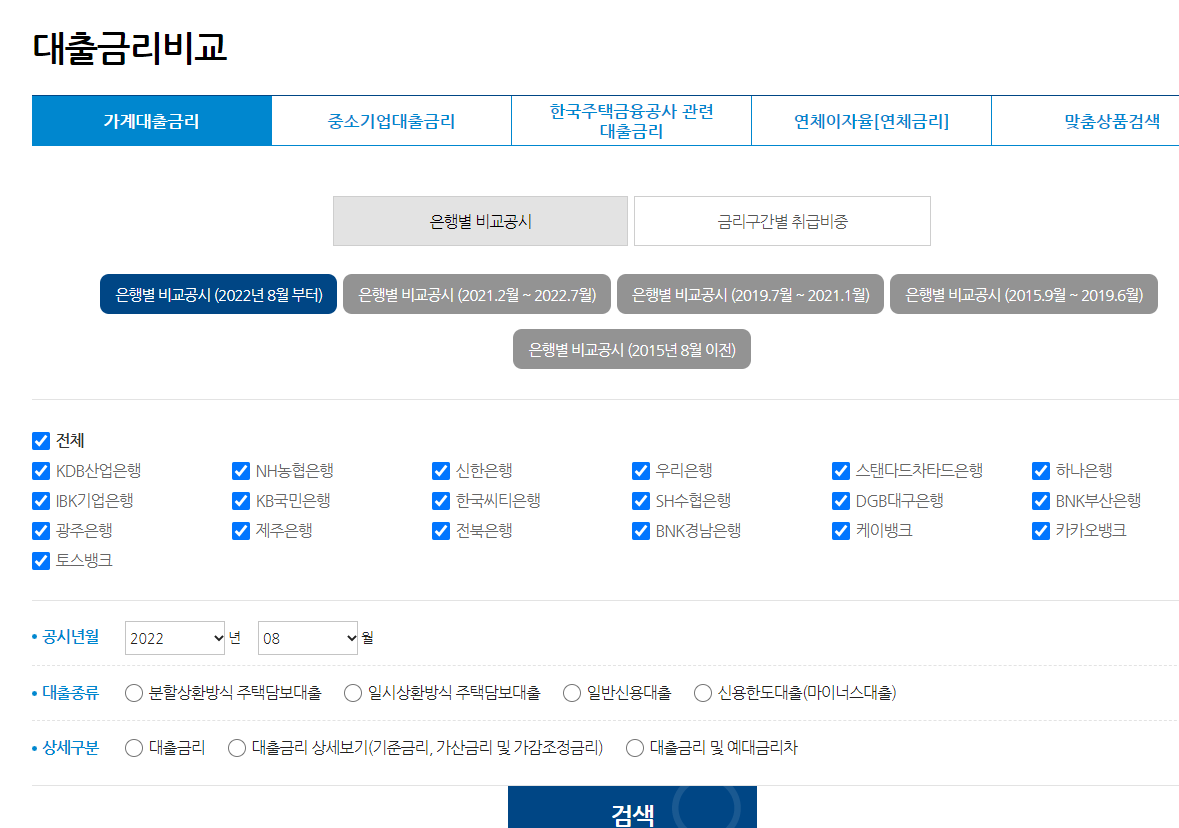Open the 가계대출금리 tab
The image size is (1179, 828).
click(152, 120)
